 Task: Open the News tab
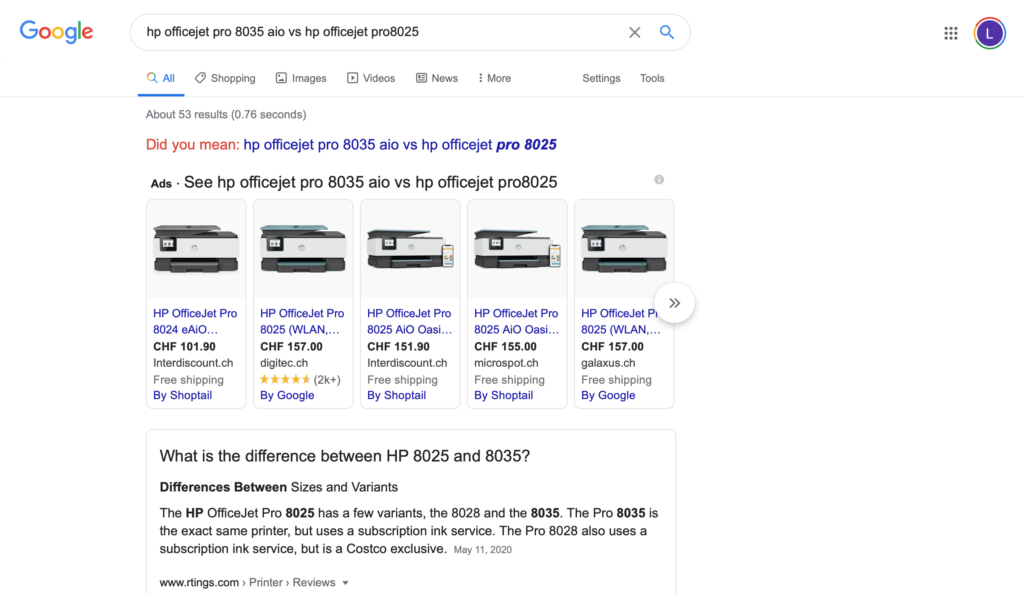point(437,78)
